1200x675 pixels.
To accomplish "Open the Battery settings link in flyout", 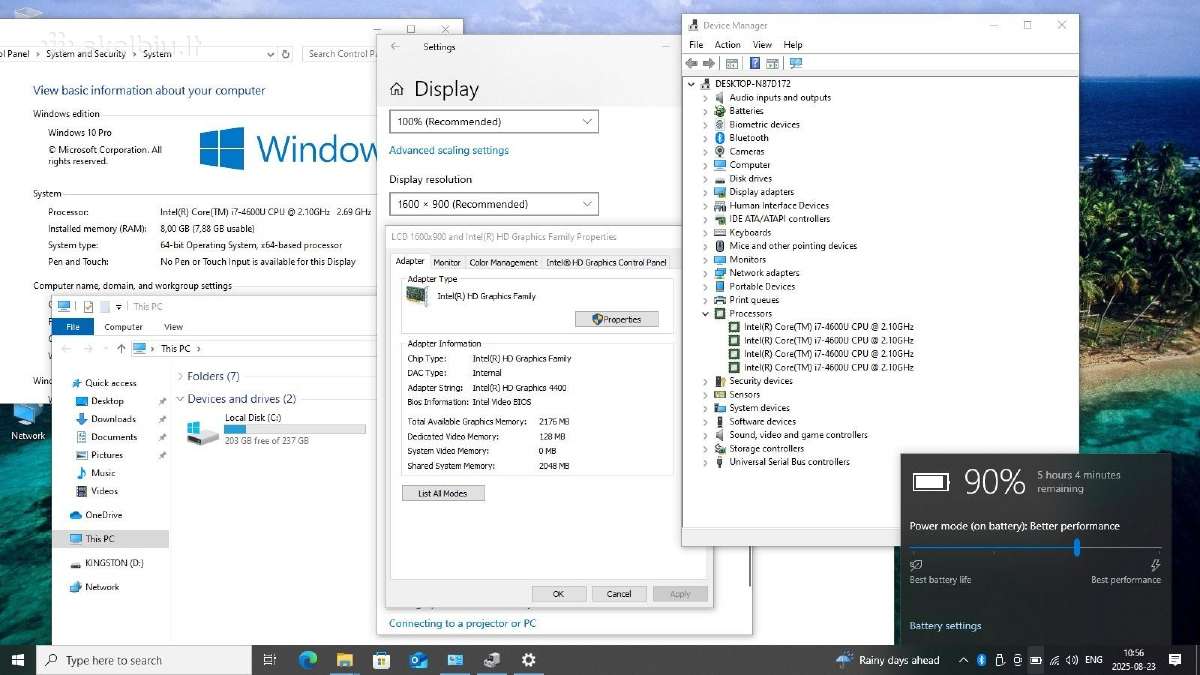I will (945, 626).
